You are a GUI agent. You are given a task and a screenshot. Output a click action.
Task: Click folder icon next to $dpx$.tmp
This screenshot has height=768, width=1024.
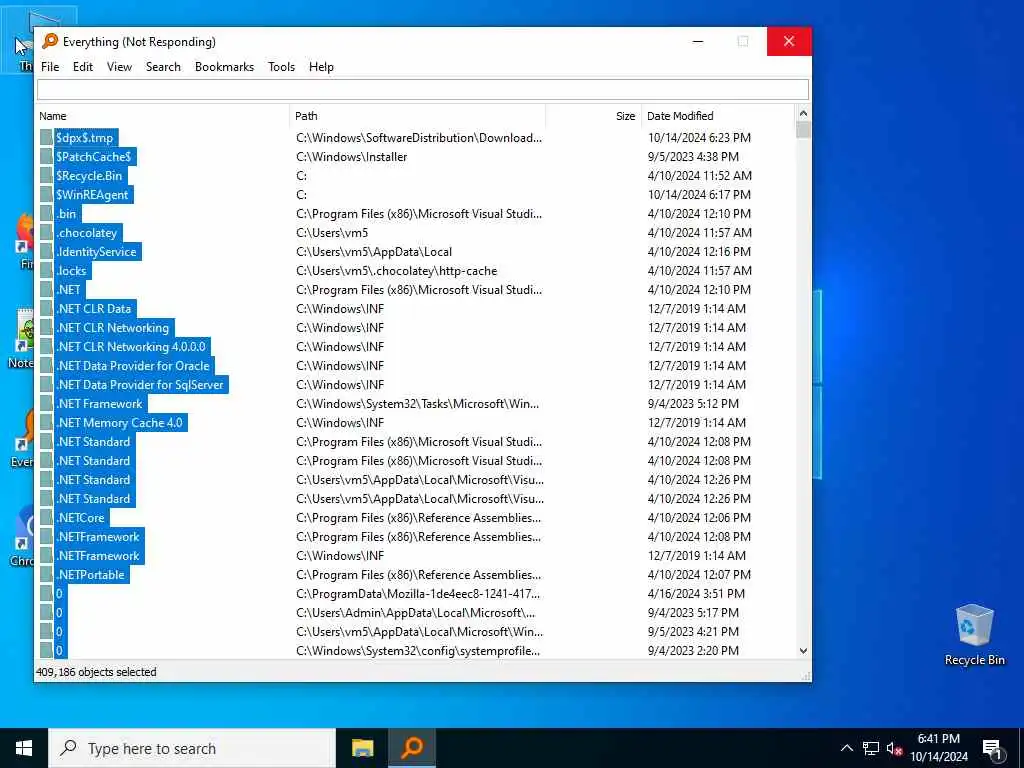[46, 138]
